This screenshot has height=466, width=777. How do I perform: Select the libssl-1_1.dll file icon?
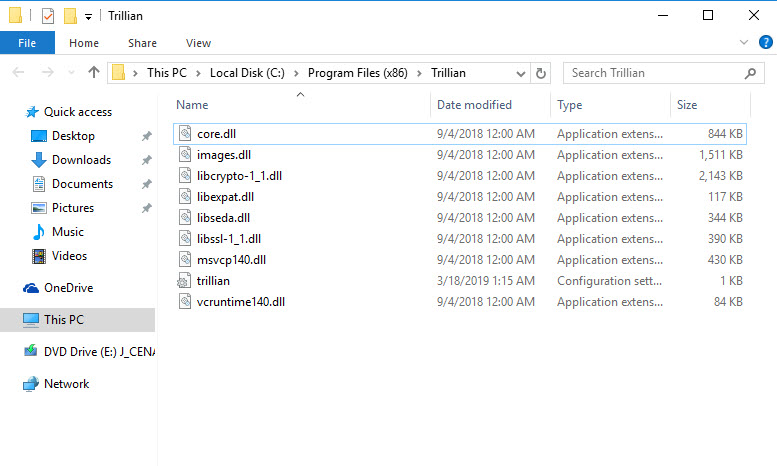(x=185, y=238)
